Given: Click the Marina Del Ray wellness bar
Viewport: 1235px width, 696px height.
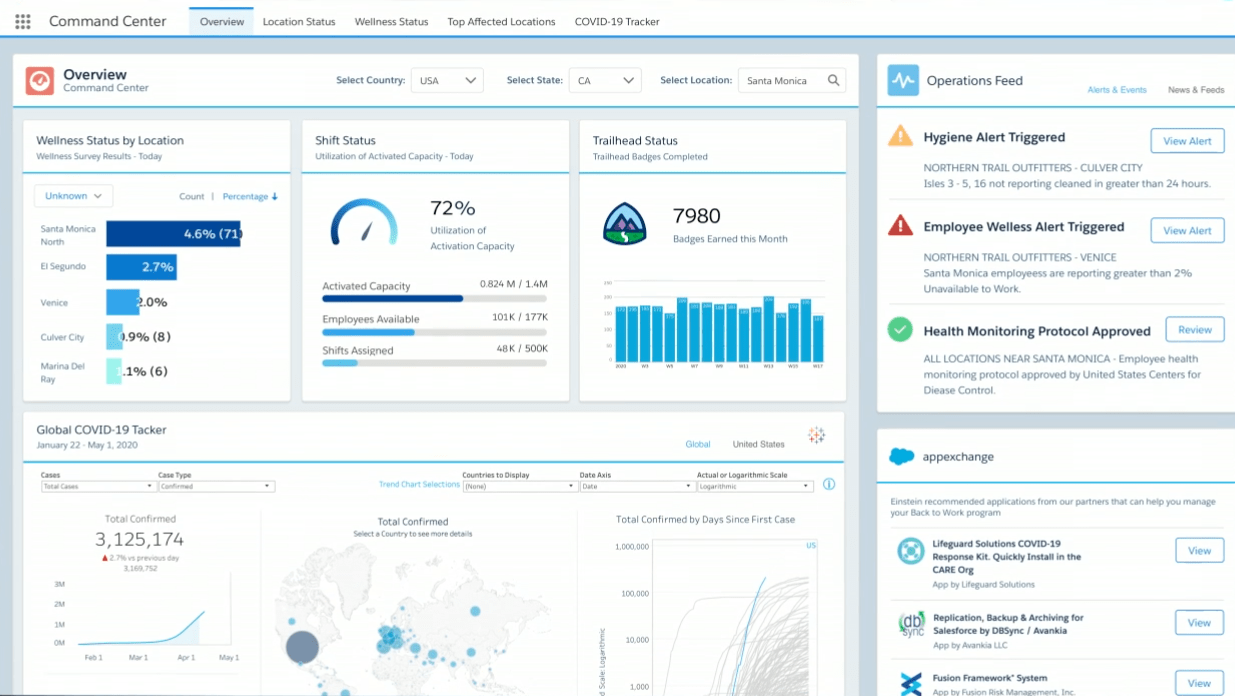Looking at the screenshot, I should pos(114,371).
